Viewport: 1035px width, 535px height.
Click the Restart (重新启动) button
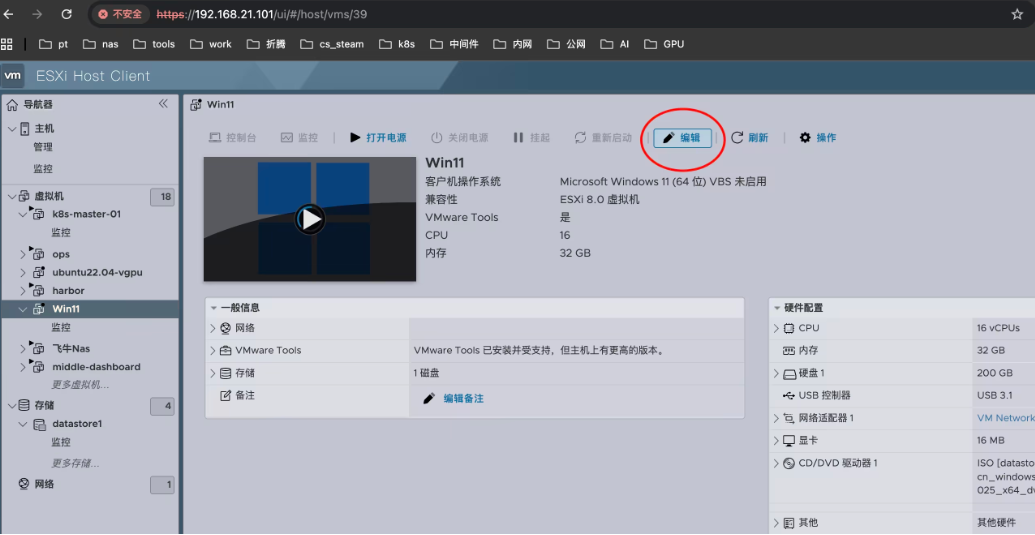tap(603, 138)
